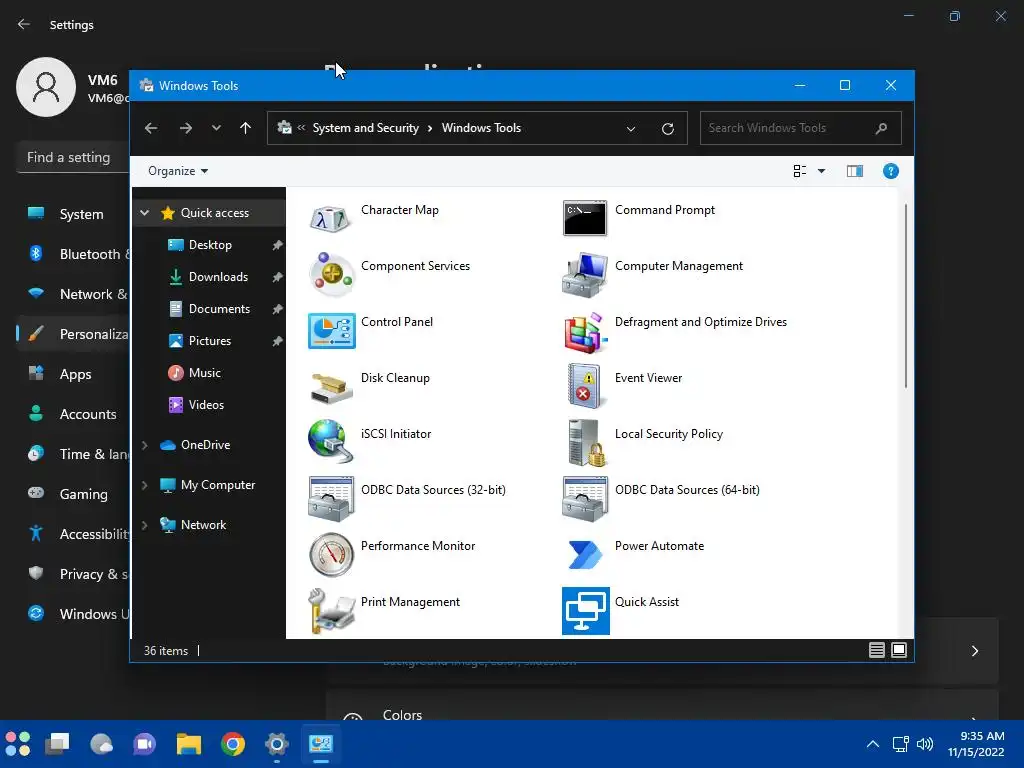Go up one folder level arrow
This screenshot has width=1024, height=768.
click(245, 128)
